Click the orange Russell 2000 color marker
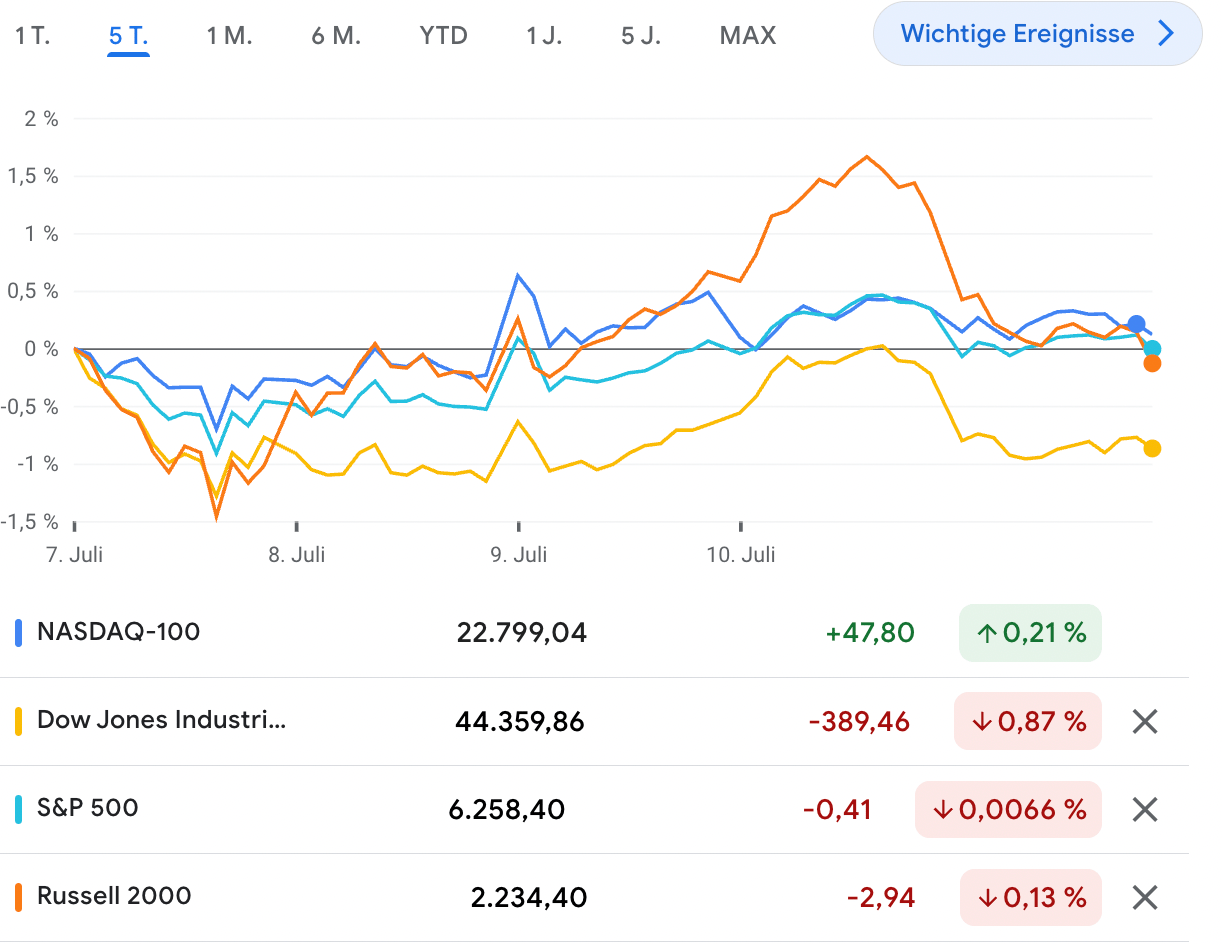This screenshot has height=944, width=1222. [x=19, y=897]
